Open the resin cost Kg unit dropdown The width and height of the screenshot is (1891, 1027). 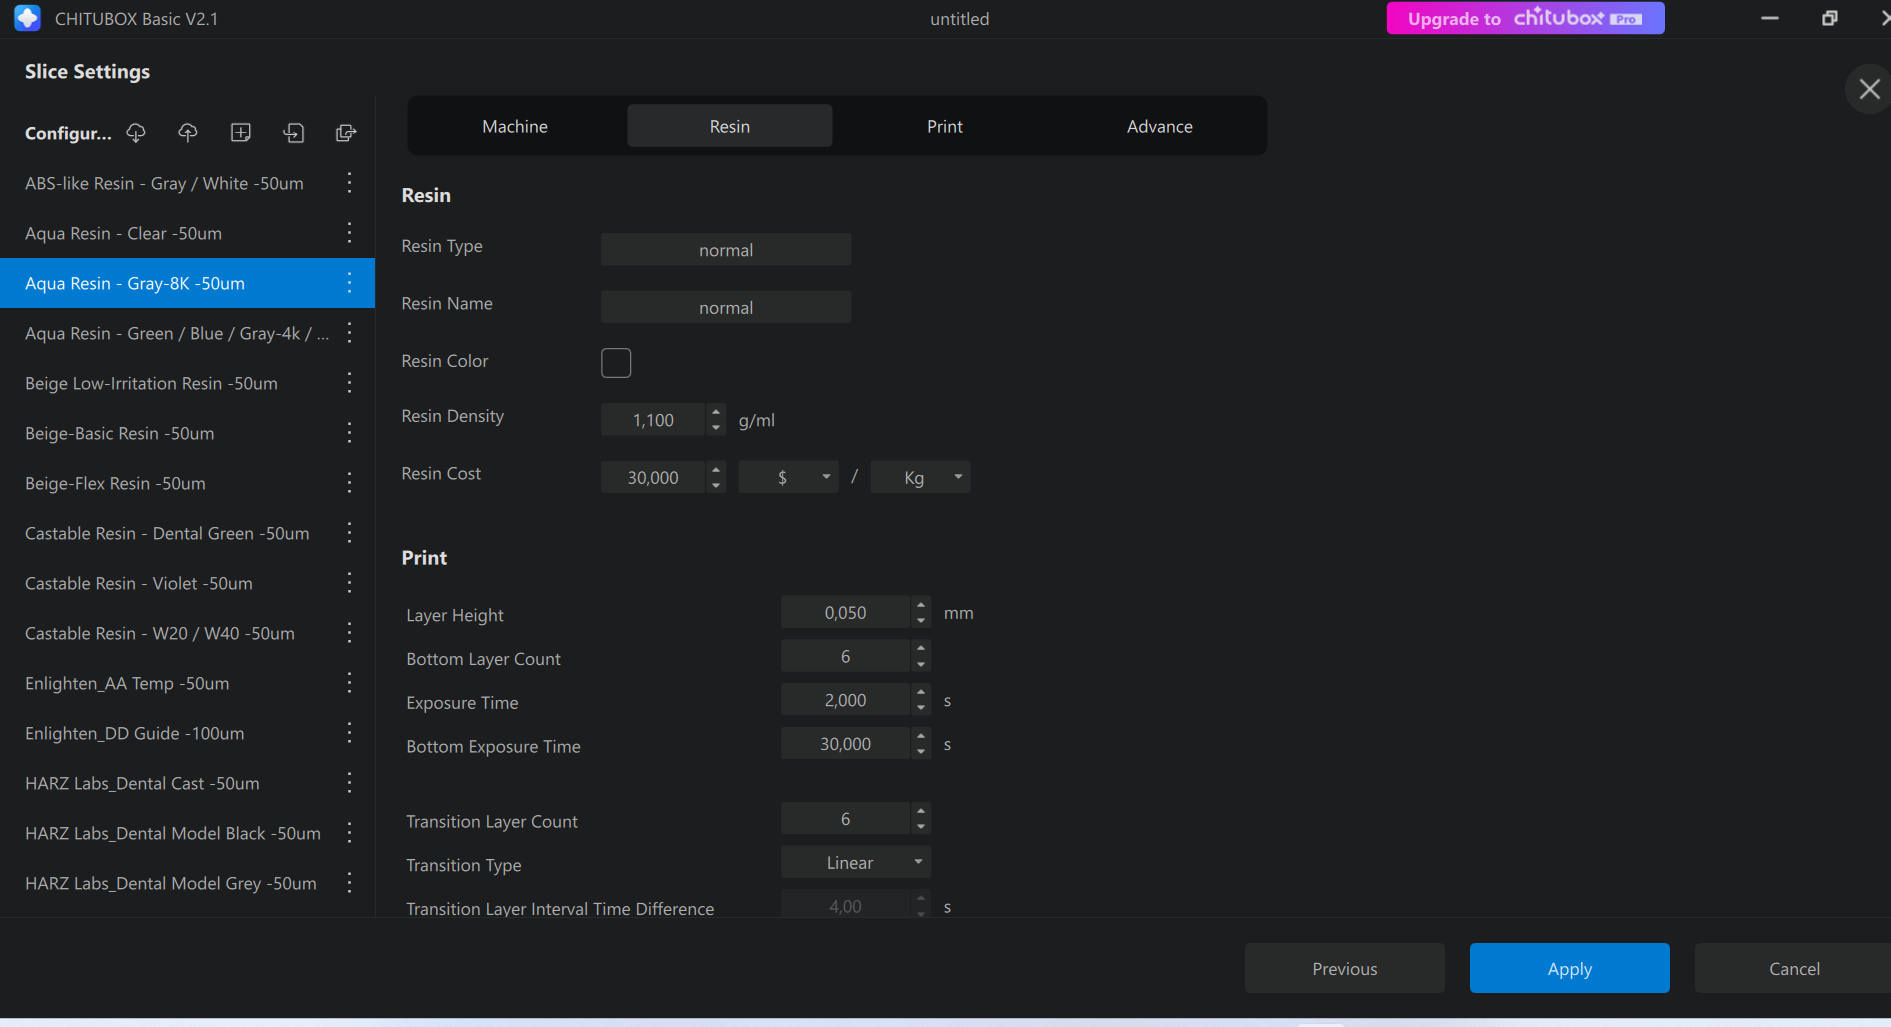click(x=920, y=477)
